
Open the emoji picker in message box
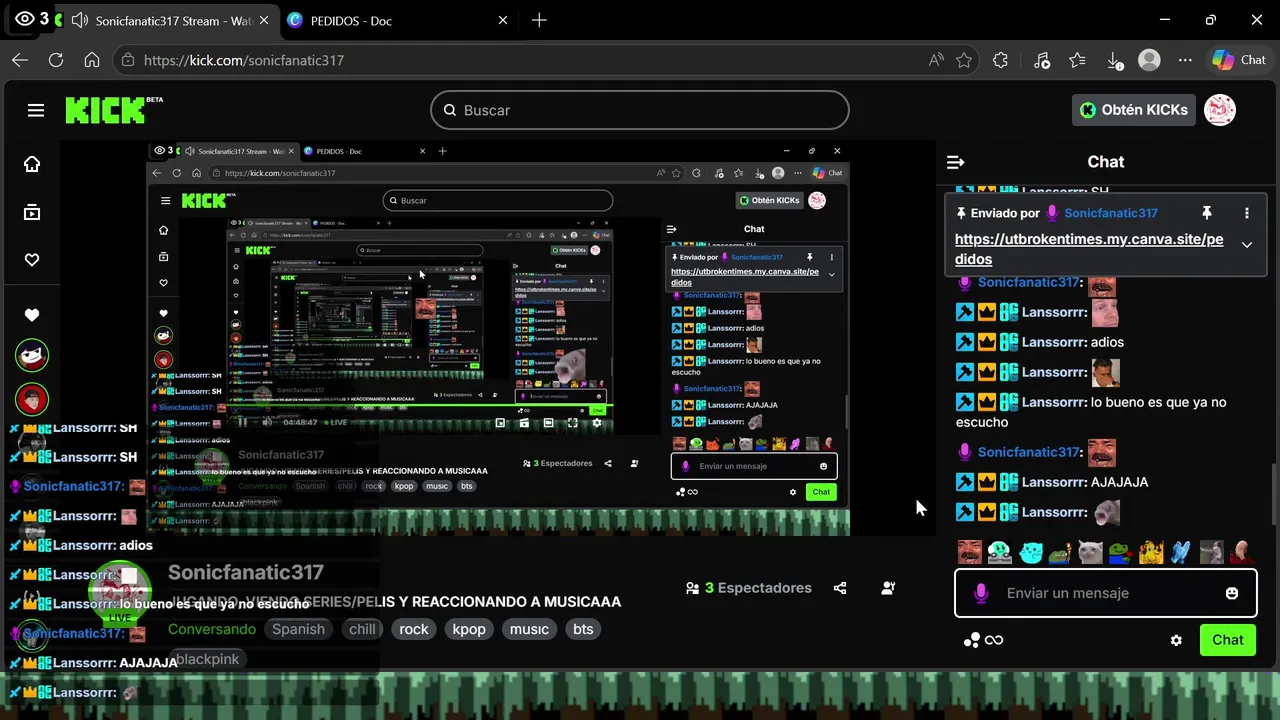pos(1232,593)
